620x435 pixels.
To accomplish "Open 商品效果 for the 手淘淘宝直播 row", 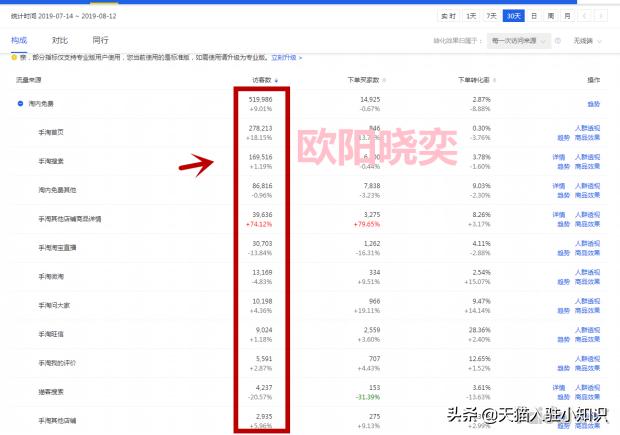I will pos(587,253).
